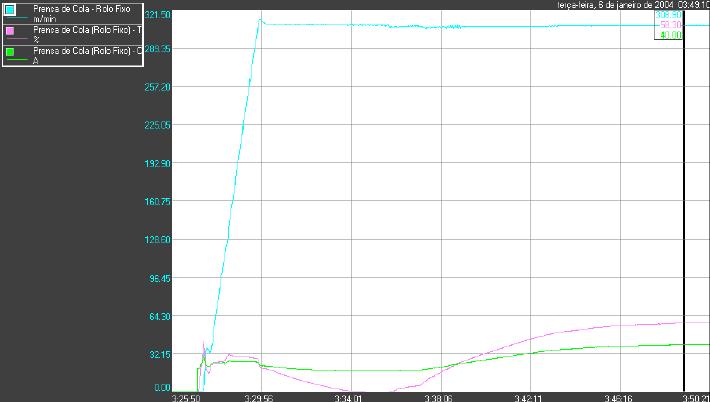Click the 321.50 label on the Y axis
The image size is (710, 402).
click(x=158, y=15)
